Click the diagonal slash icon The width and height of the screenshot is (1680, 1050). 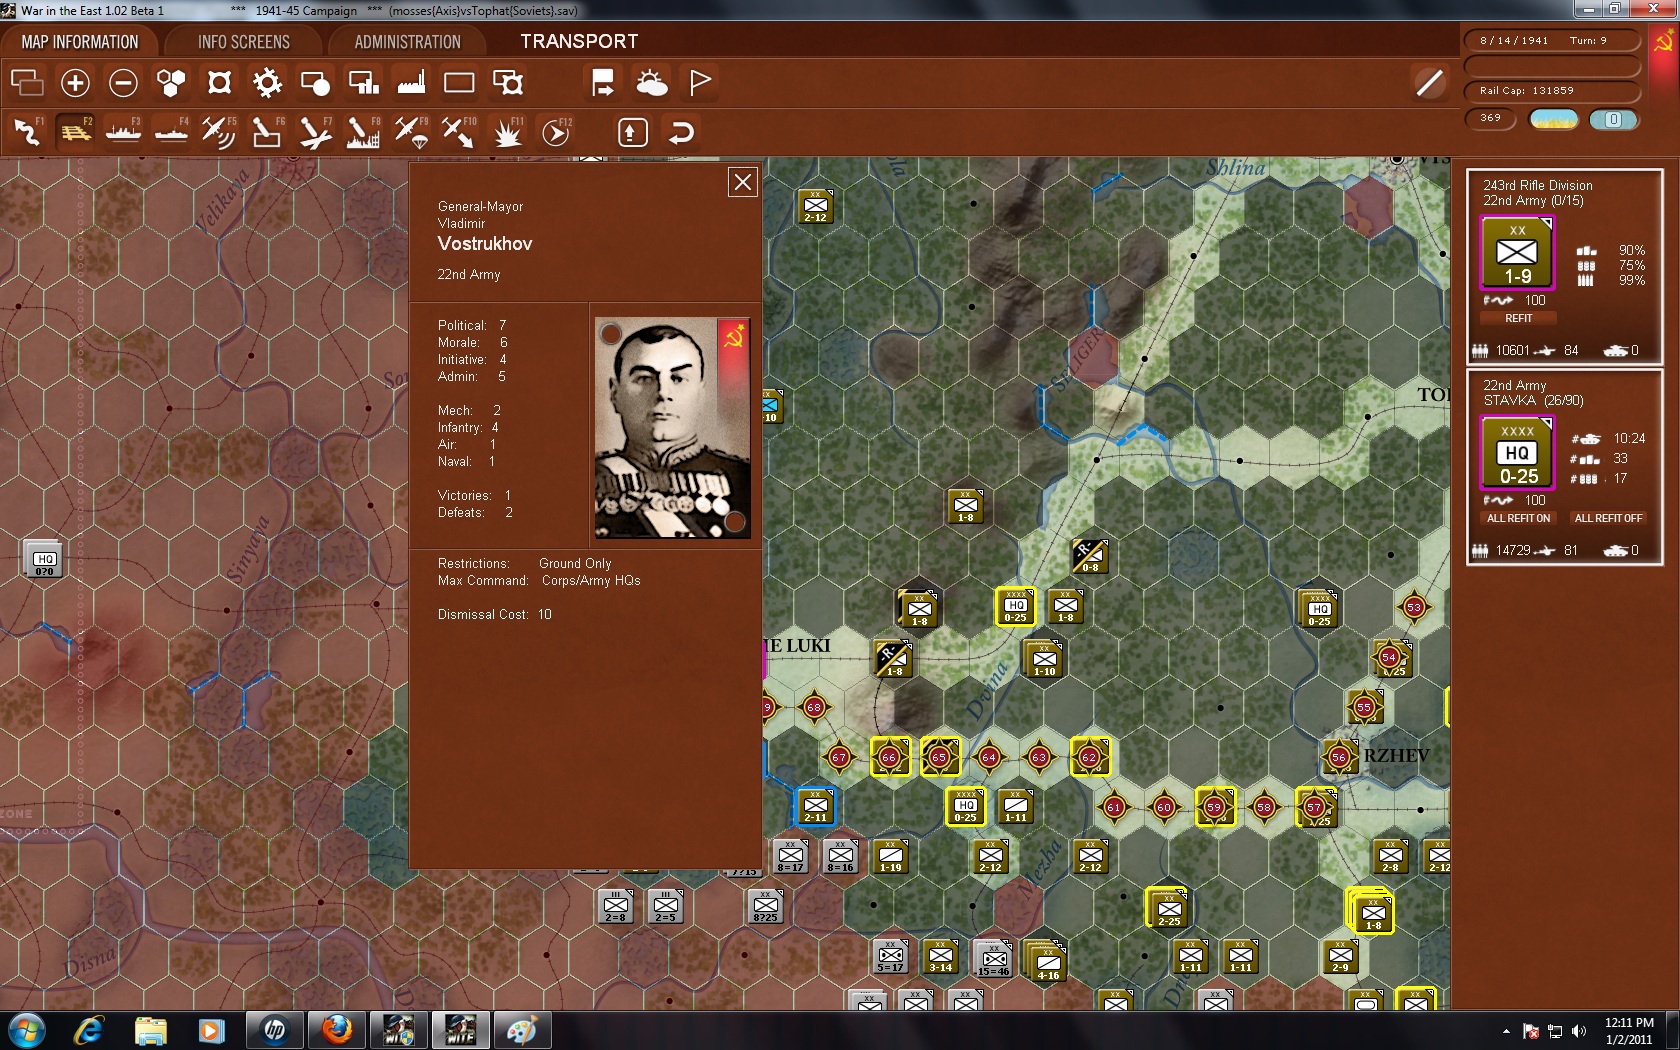tap(1430, 82)
